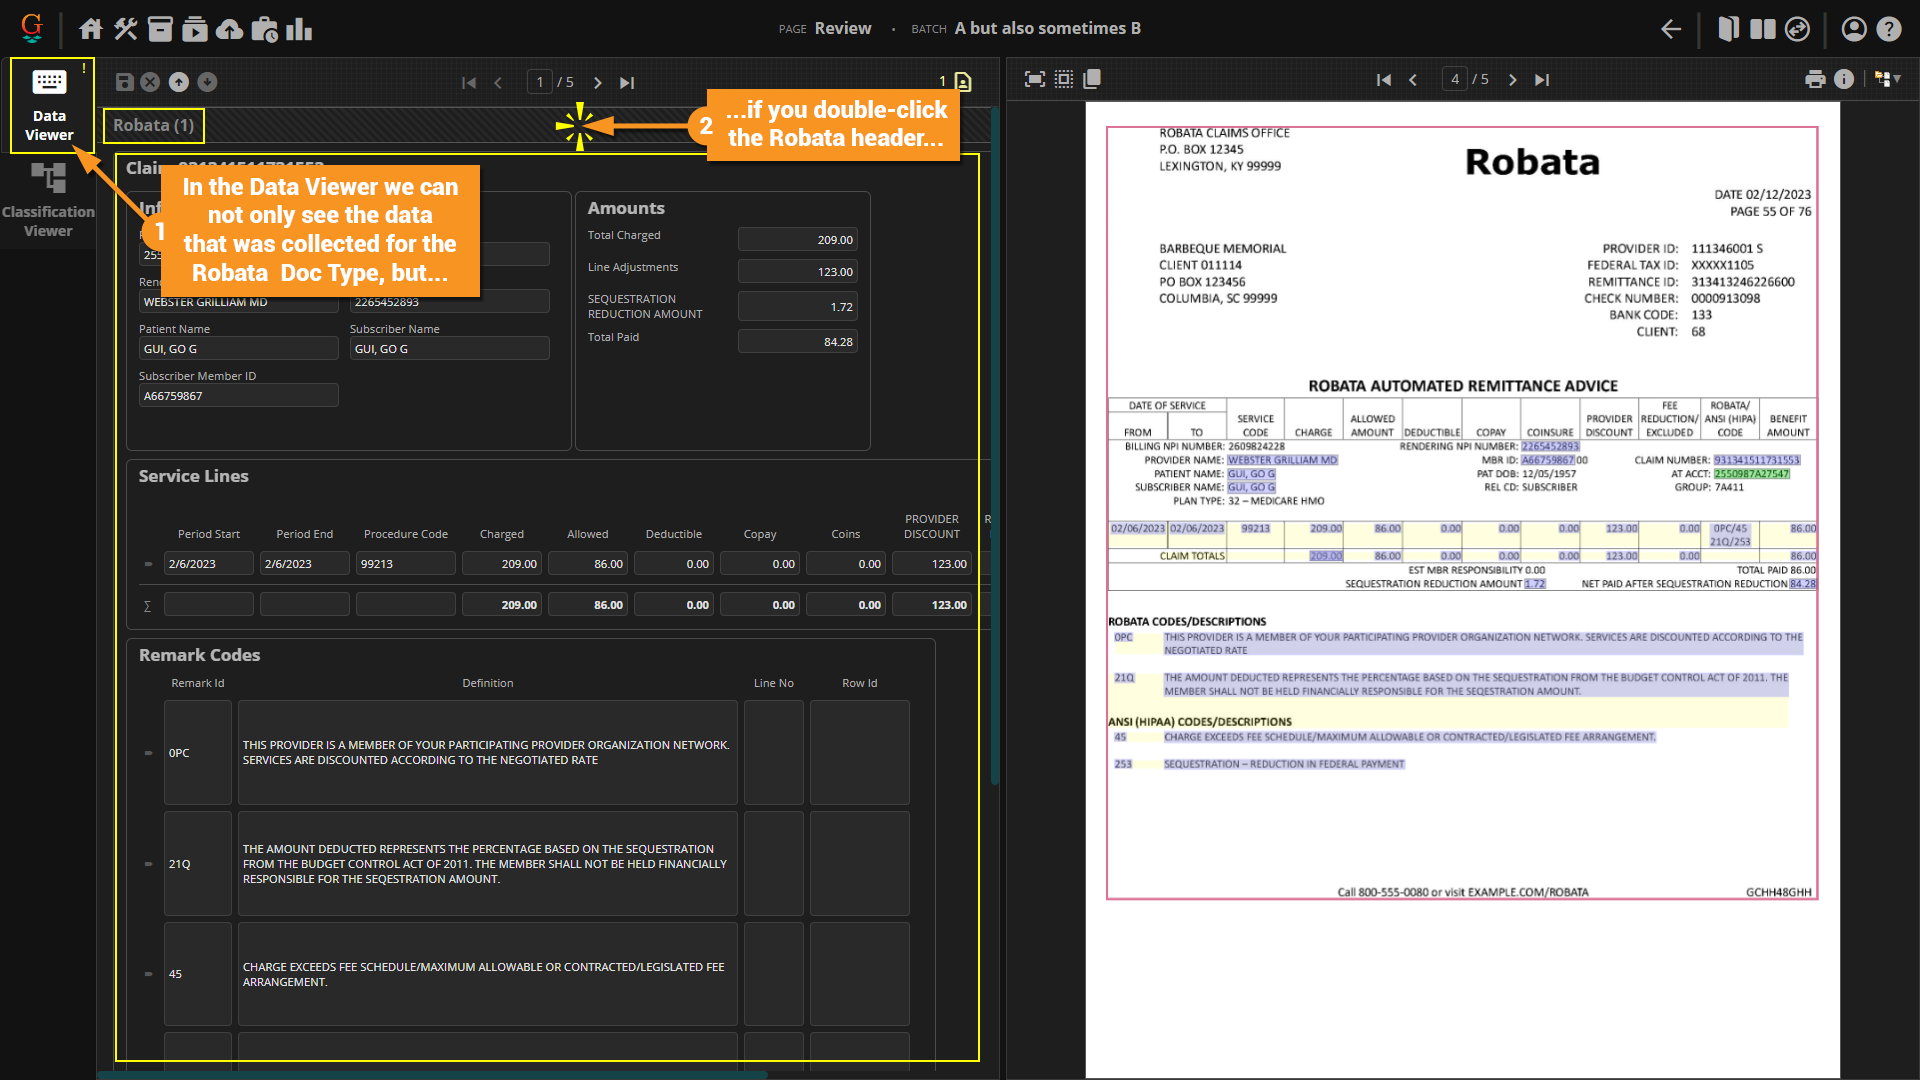1920x1080 pixels.
Task: Toggle the side-by-side panel layout
Action: click(1763, 29)
